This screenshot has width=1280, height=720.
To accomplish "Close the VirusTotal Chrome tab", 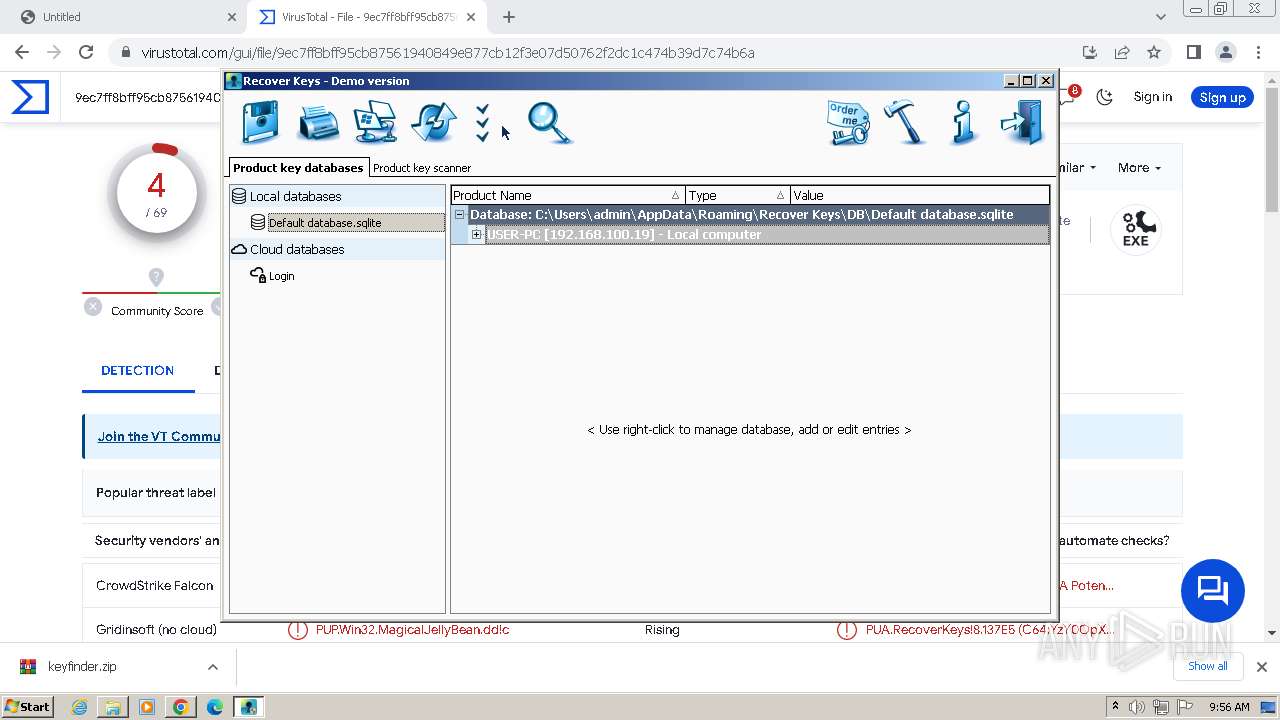I will tap(471, 17).
